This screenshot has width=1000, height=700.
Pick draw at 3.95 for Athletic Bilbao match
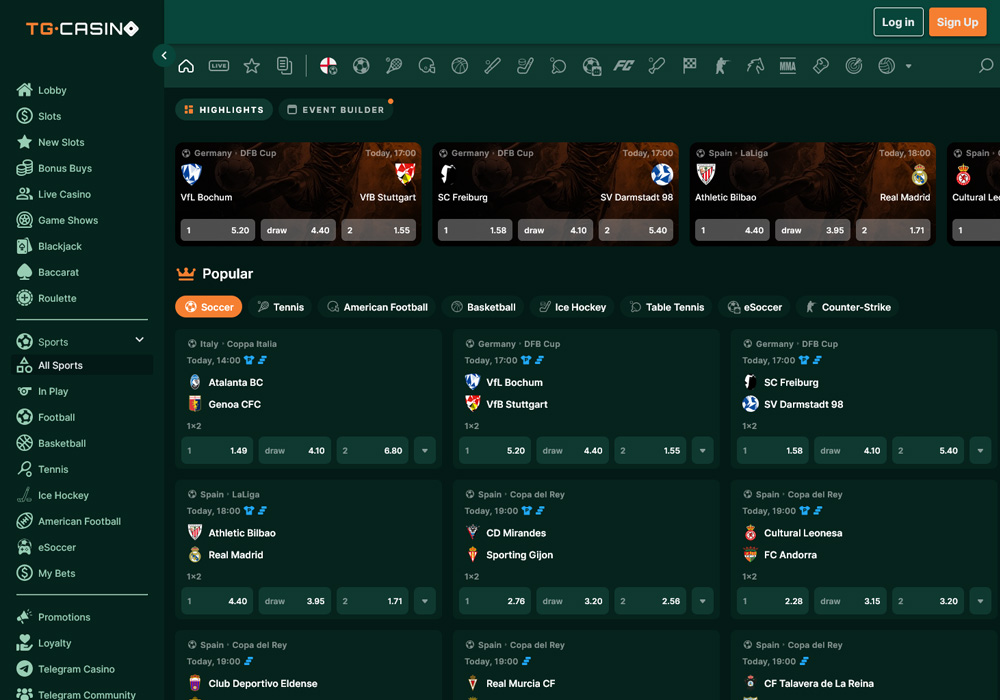pos(295,601)
